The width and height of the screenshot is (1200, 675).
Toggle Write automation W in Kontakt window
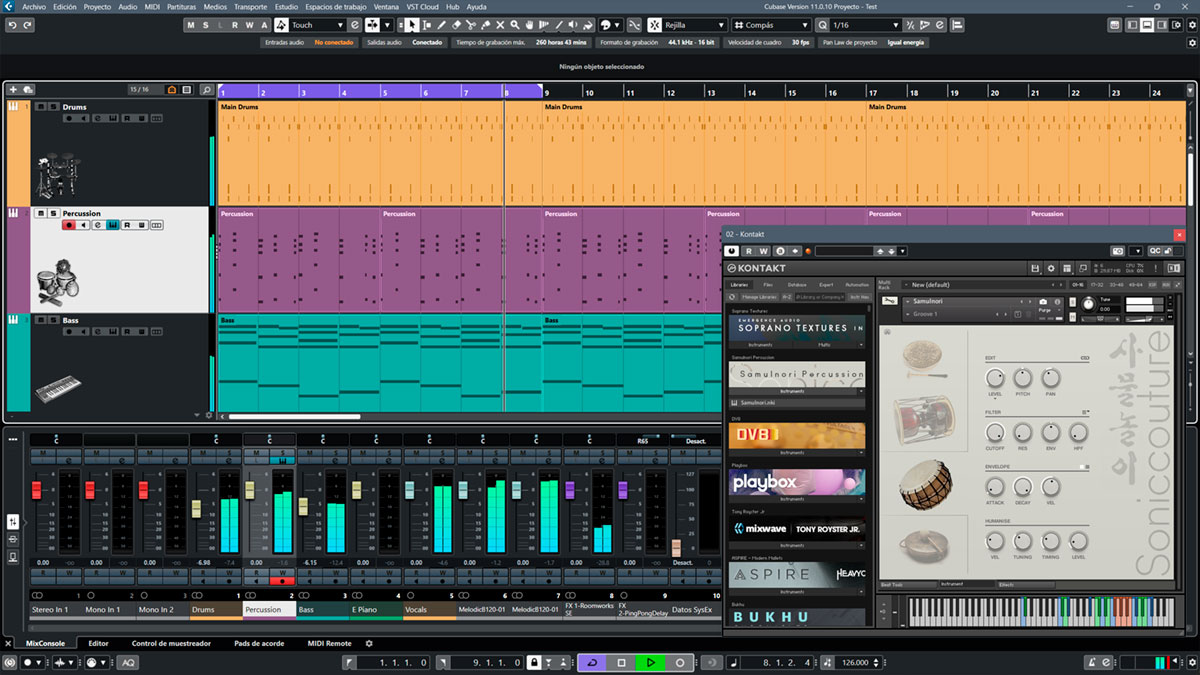click(765, 251)
